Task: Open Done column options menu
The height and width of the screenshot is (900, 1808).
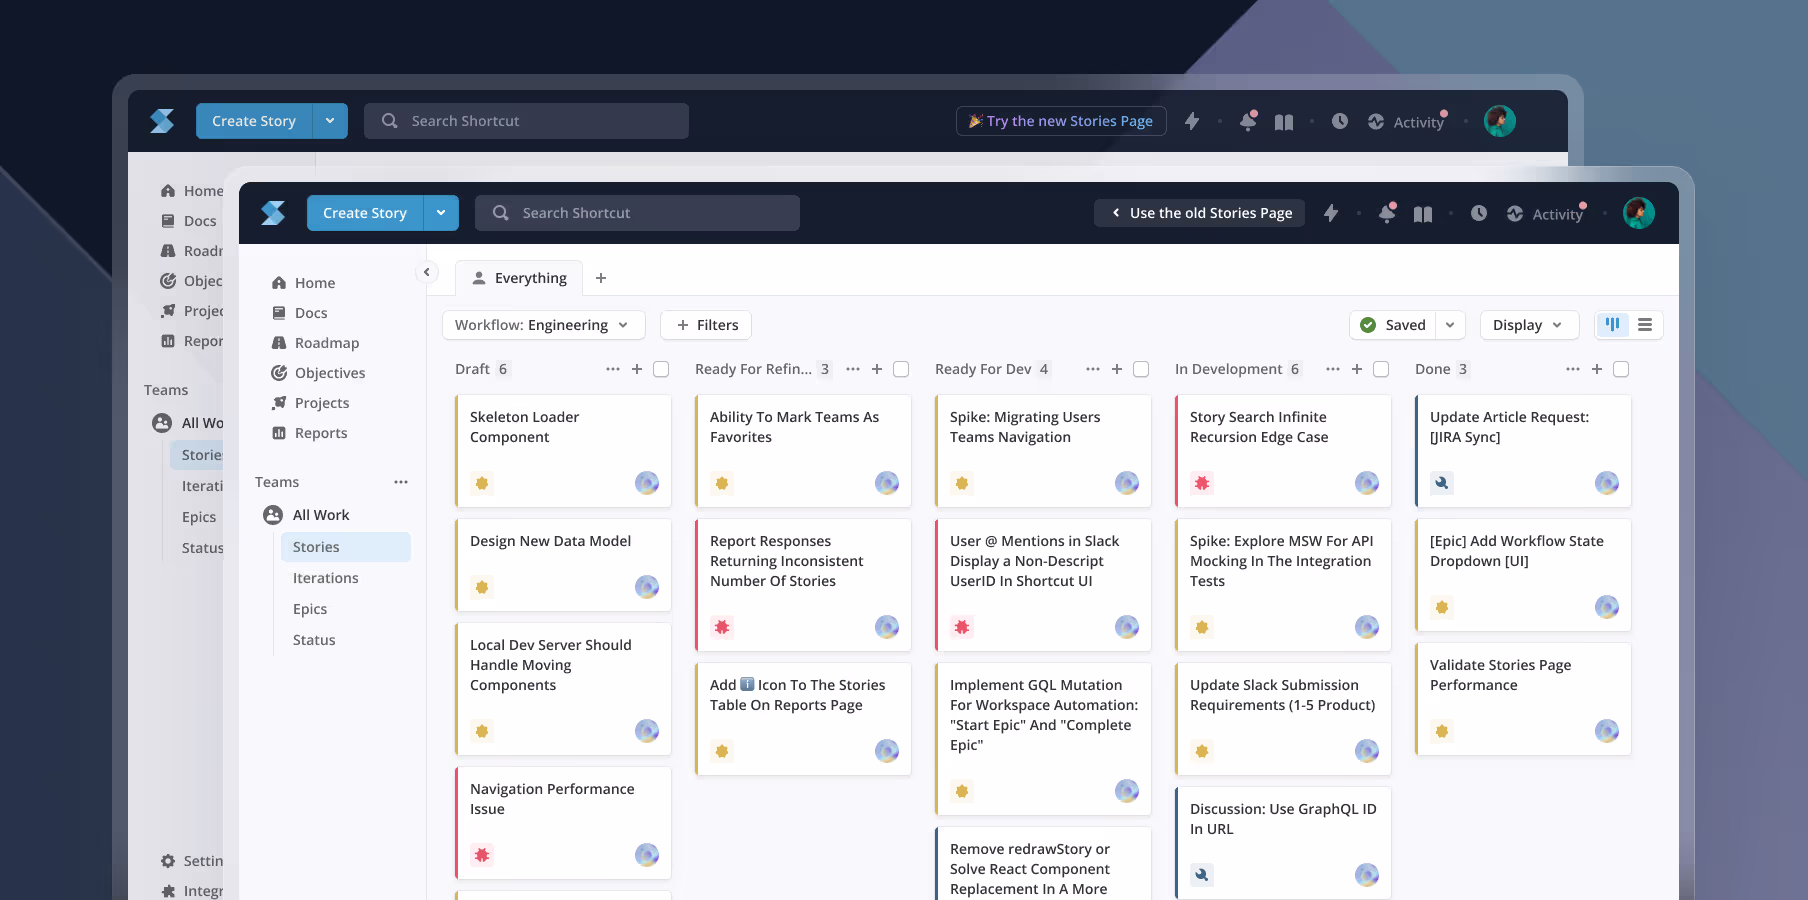Action: tap(1573, 369)
